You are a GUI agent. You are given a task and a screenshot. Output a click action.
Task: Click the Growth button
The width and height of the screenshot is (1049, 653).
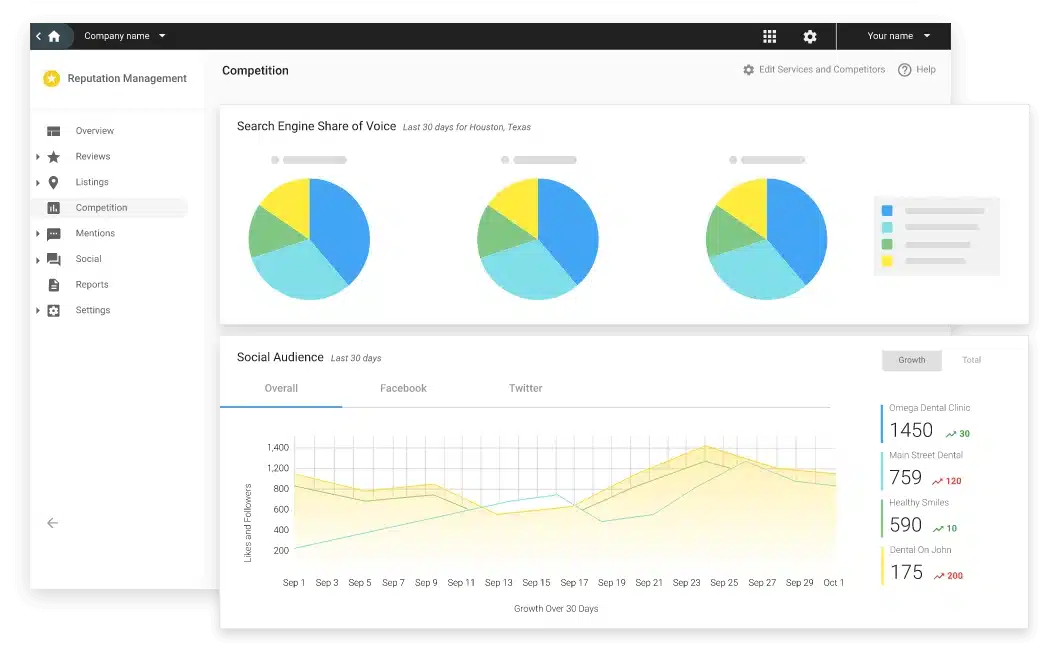point(911,360)
